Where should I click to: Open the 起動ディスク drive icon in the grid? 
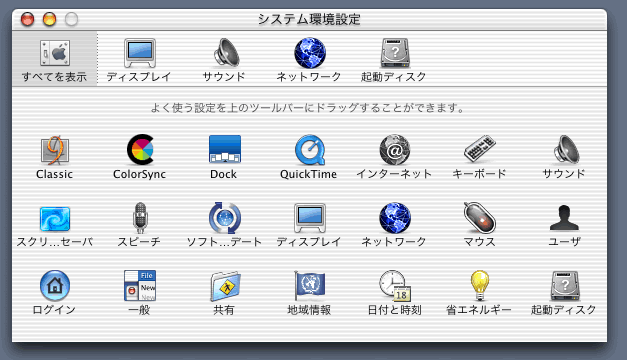coord(565,286)
